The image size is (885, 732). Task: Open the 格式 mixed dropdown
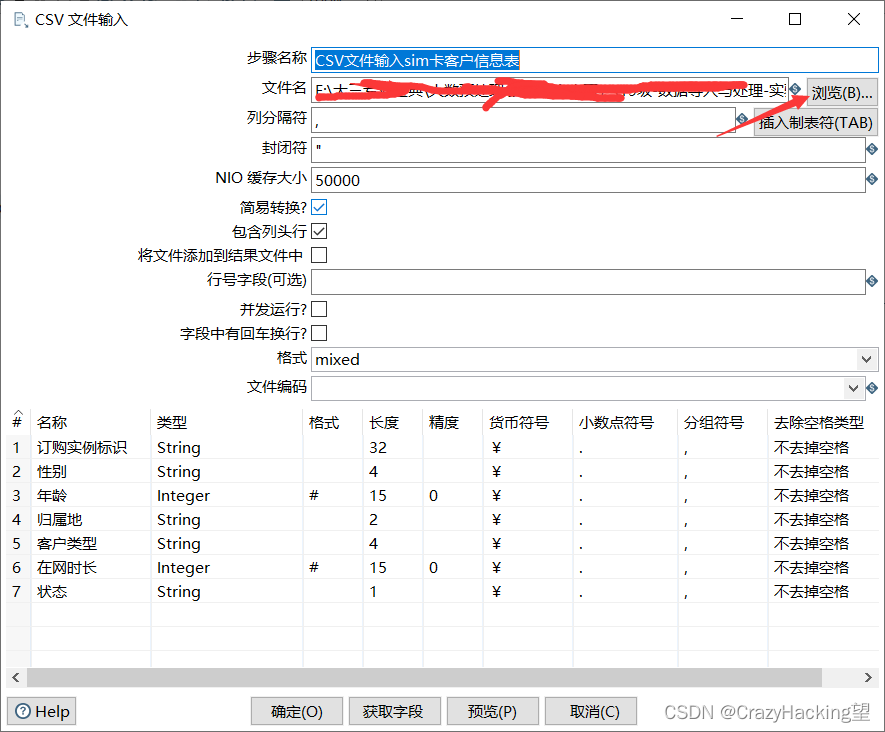pyautogui.click(x=866, y=359)
